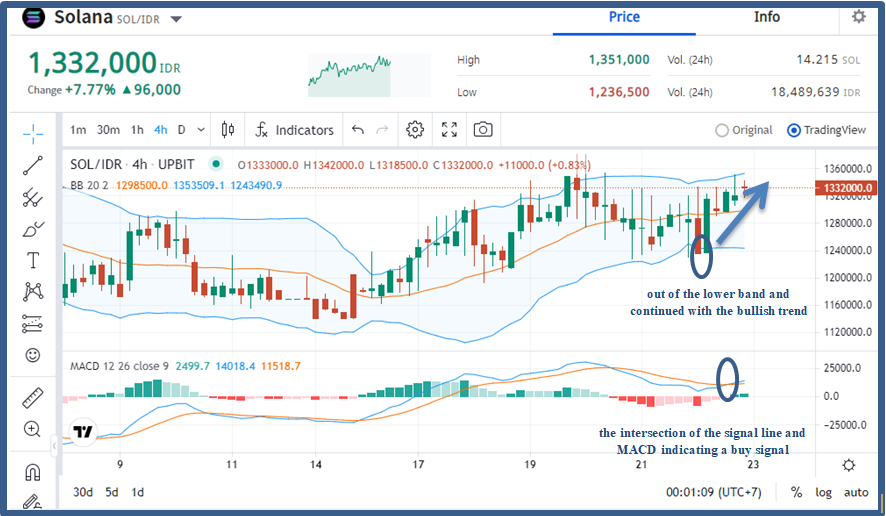
Task: Set 1h timeframe
Action: pos(137,130)
